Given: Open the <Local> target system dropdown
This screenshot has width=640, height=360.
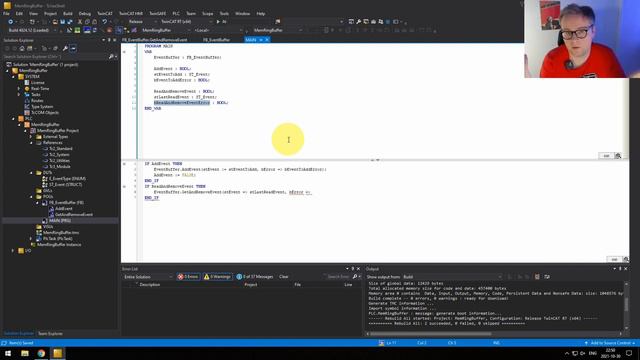Looking at the screenshot, I should coord(218,30).
